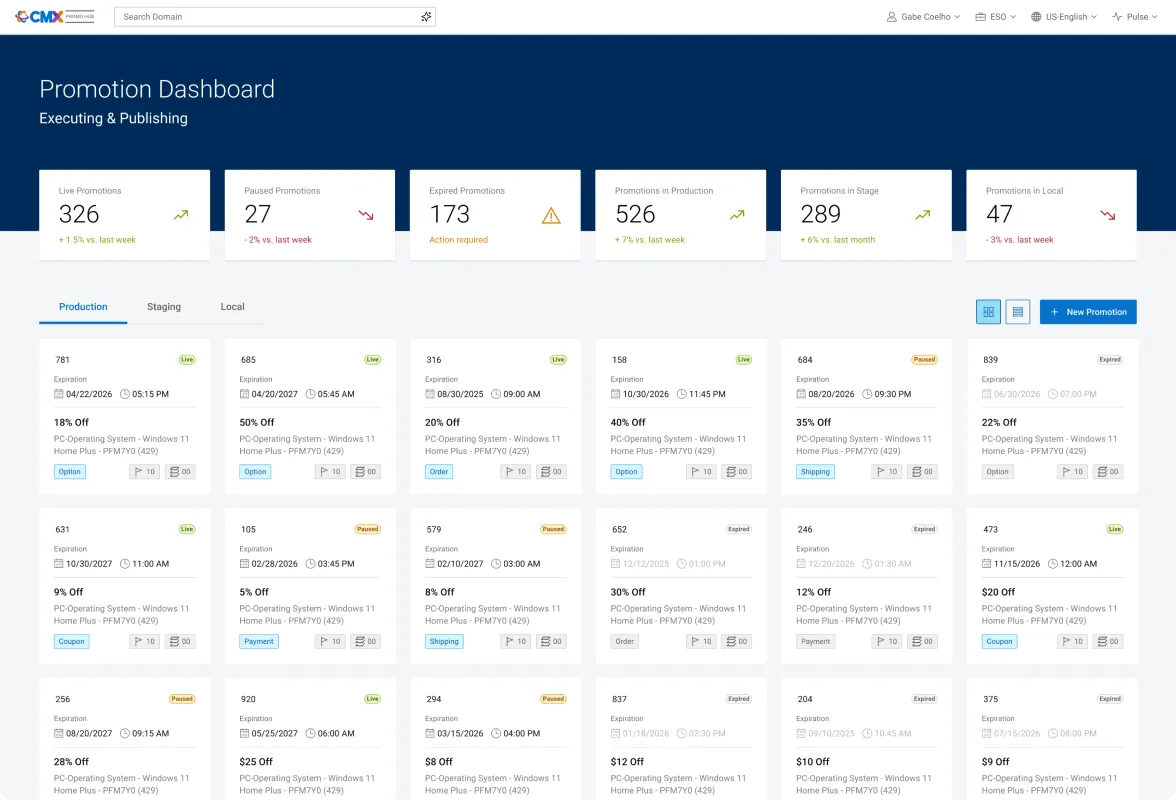Switch to grid view layout
Image resolution: width=1176 pixels, height=800 pixels.
pos(988,312)
